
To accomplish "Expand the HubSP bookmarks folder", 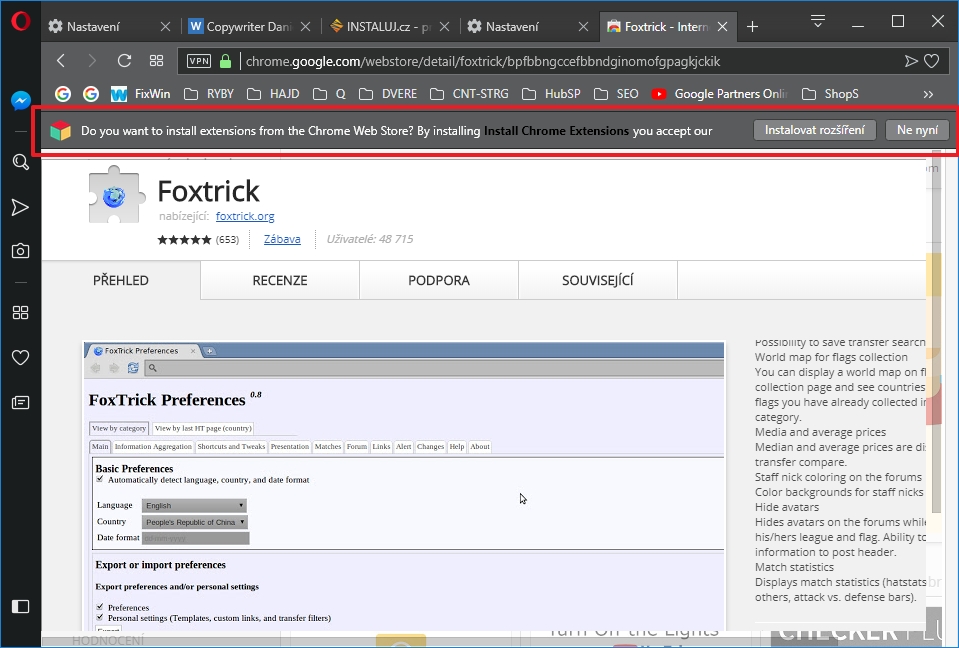I will coord(551,94).
